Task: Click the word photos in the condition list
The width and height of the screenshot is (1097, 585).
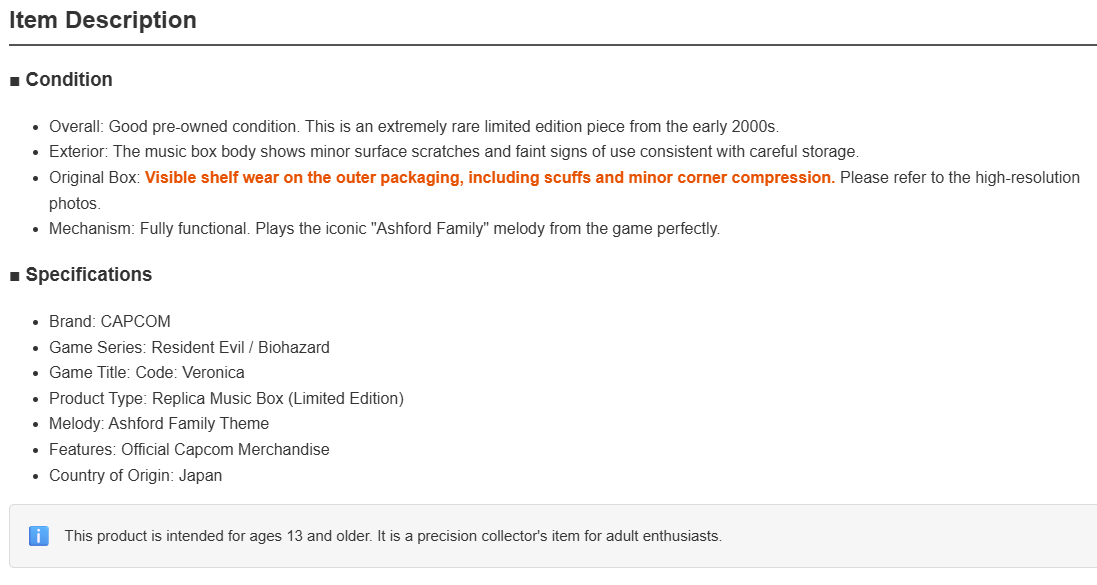Action: coord(74,204)
